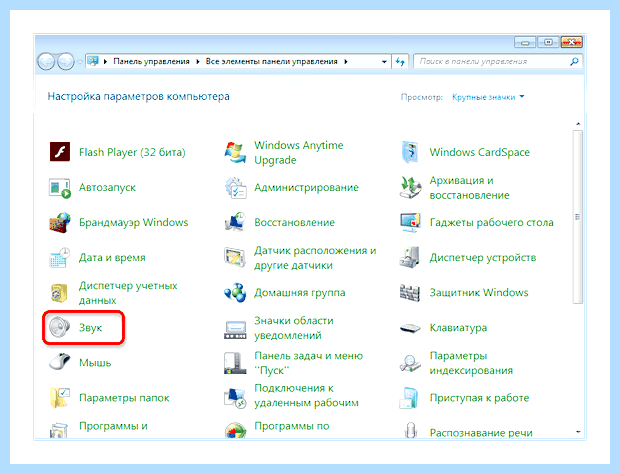Open the Мышь link
Viewport: 620px width, 474px height.
tap(95, 363)
